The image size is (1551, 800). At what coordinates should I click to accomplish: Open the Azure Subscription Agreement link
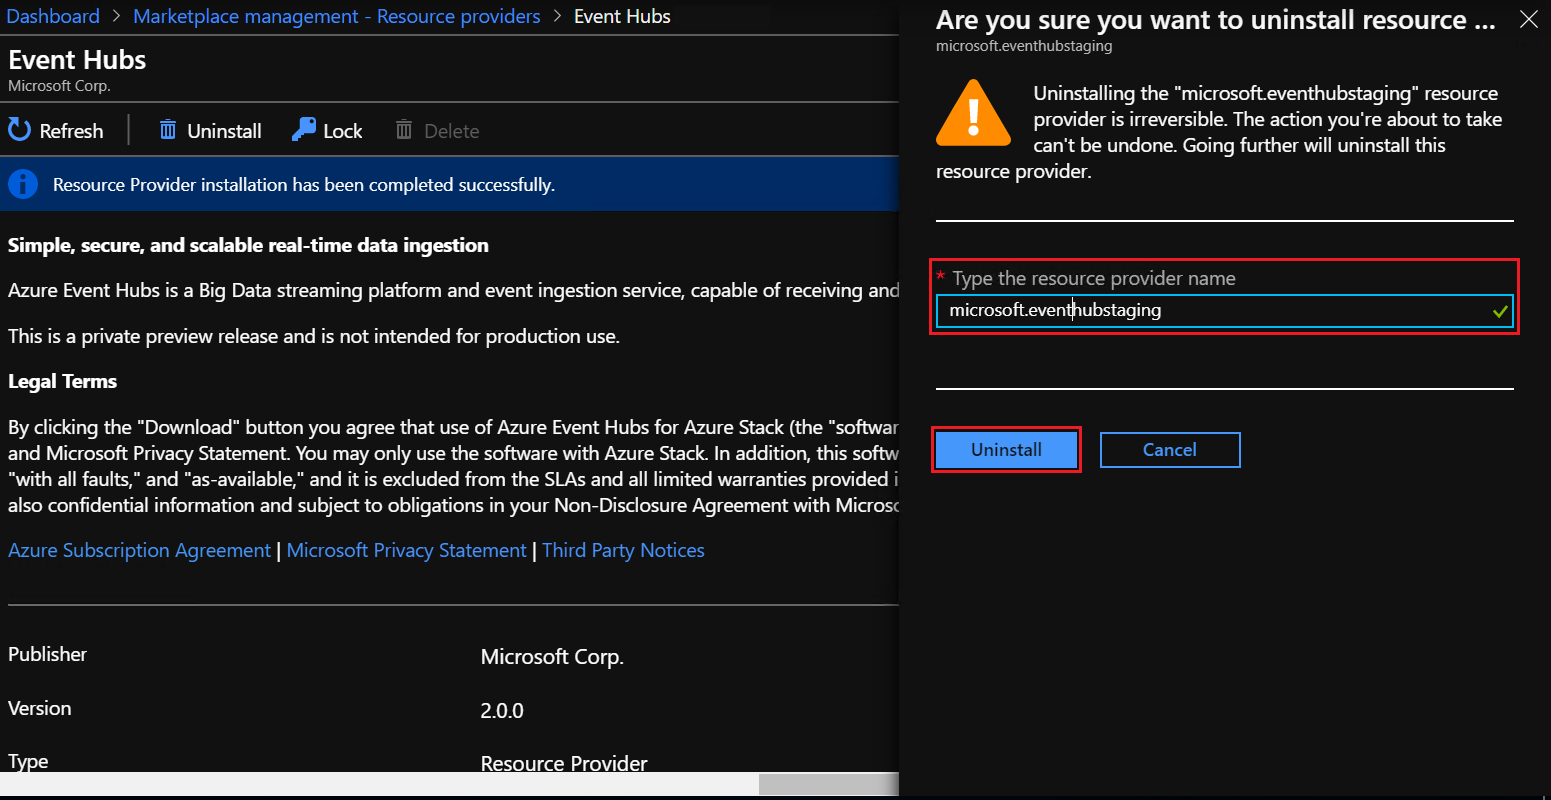click(138, 550)
